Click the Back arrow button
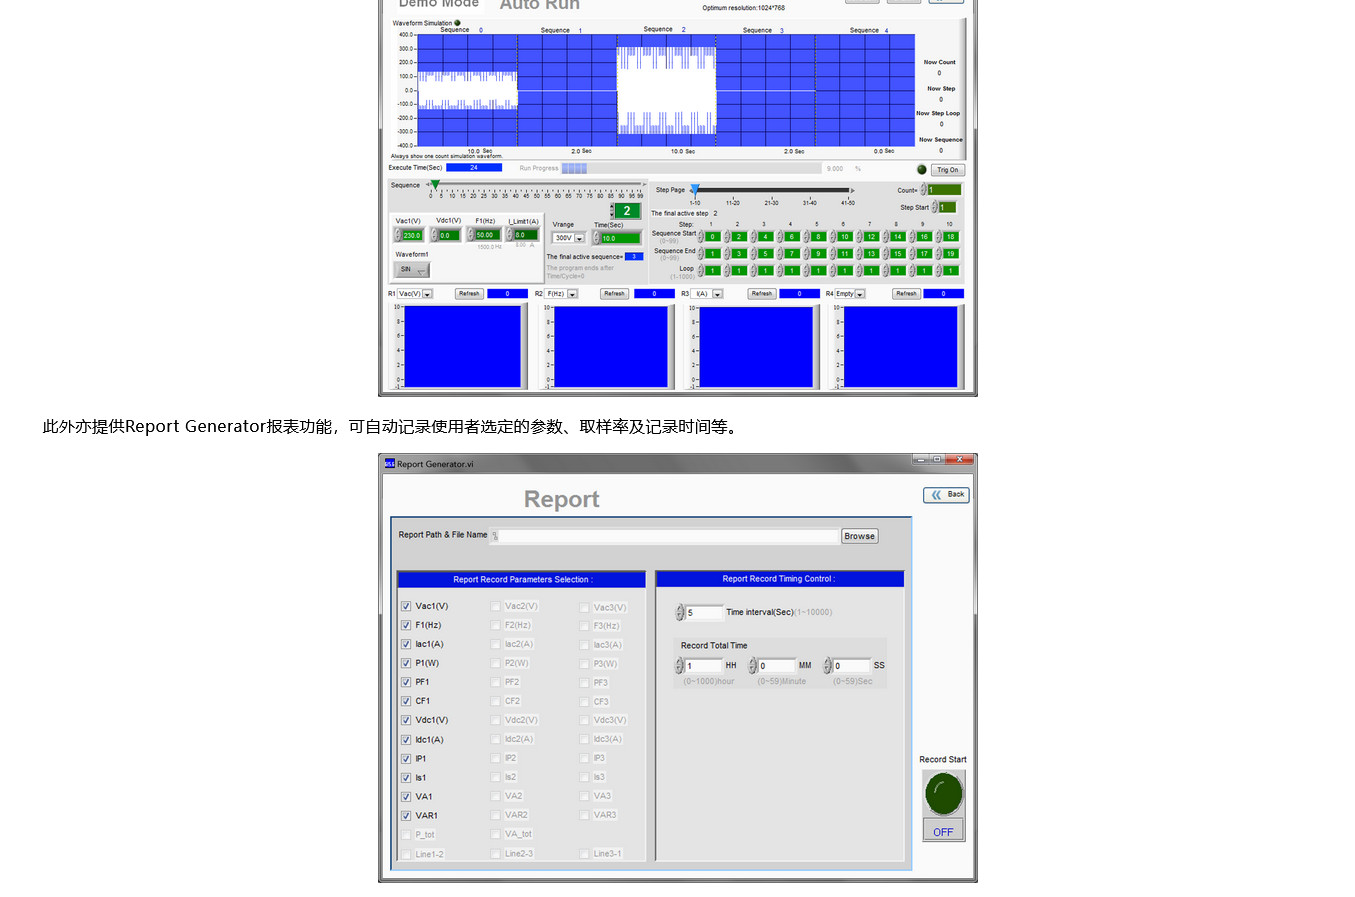Screen dimensions: 1355x897 point(946,495)
